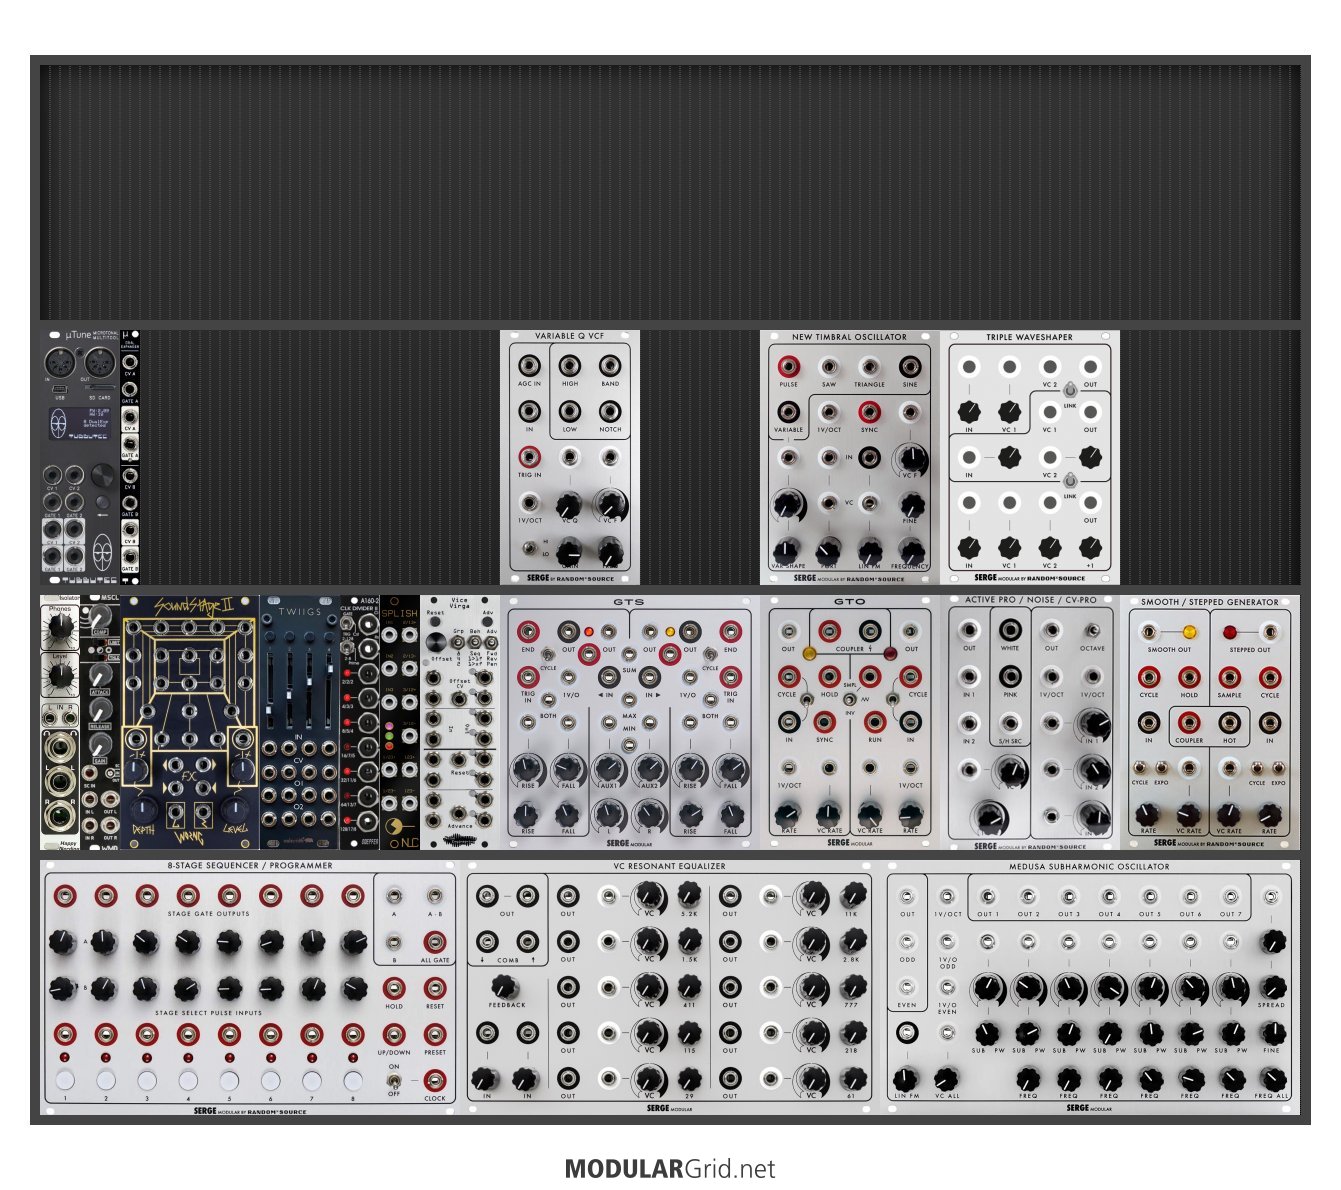Turn the PORT knob on New Timbral Oscillator
Screen dimensions: 1341x1190
[829, 549]
